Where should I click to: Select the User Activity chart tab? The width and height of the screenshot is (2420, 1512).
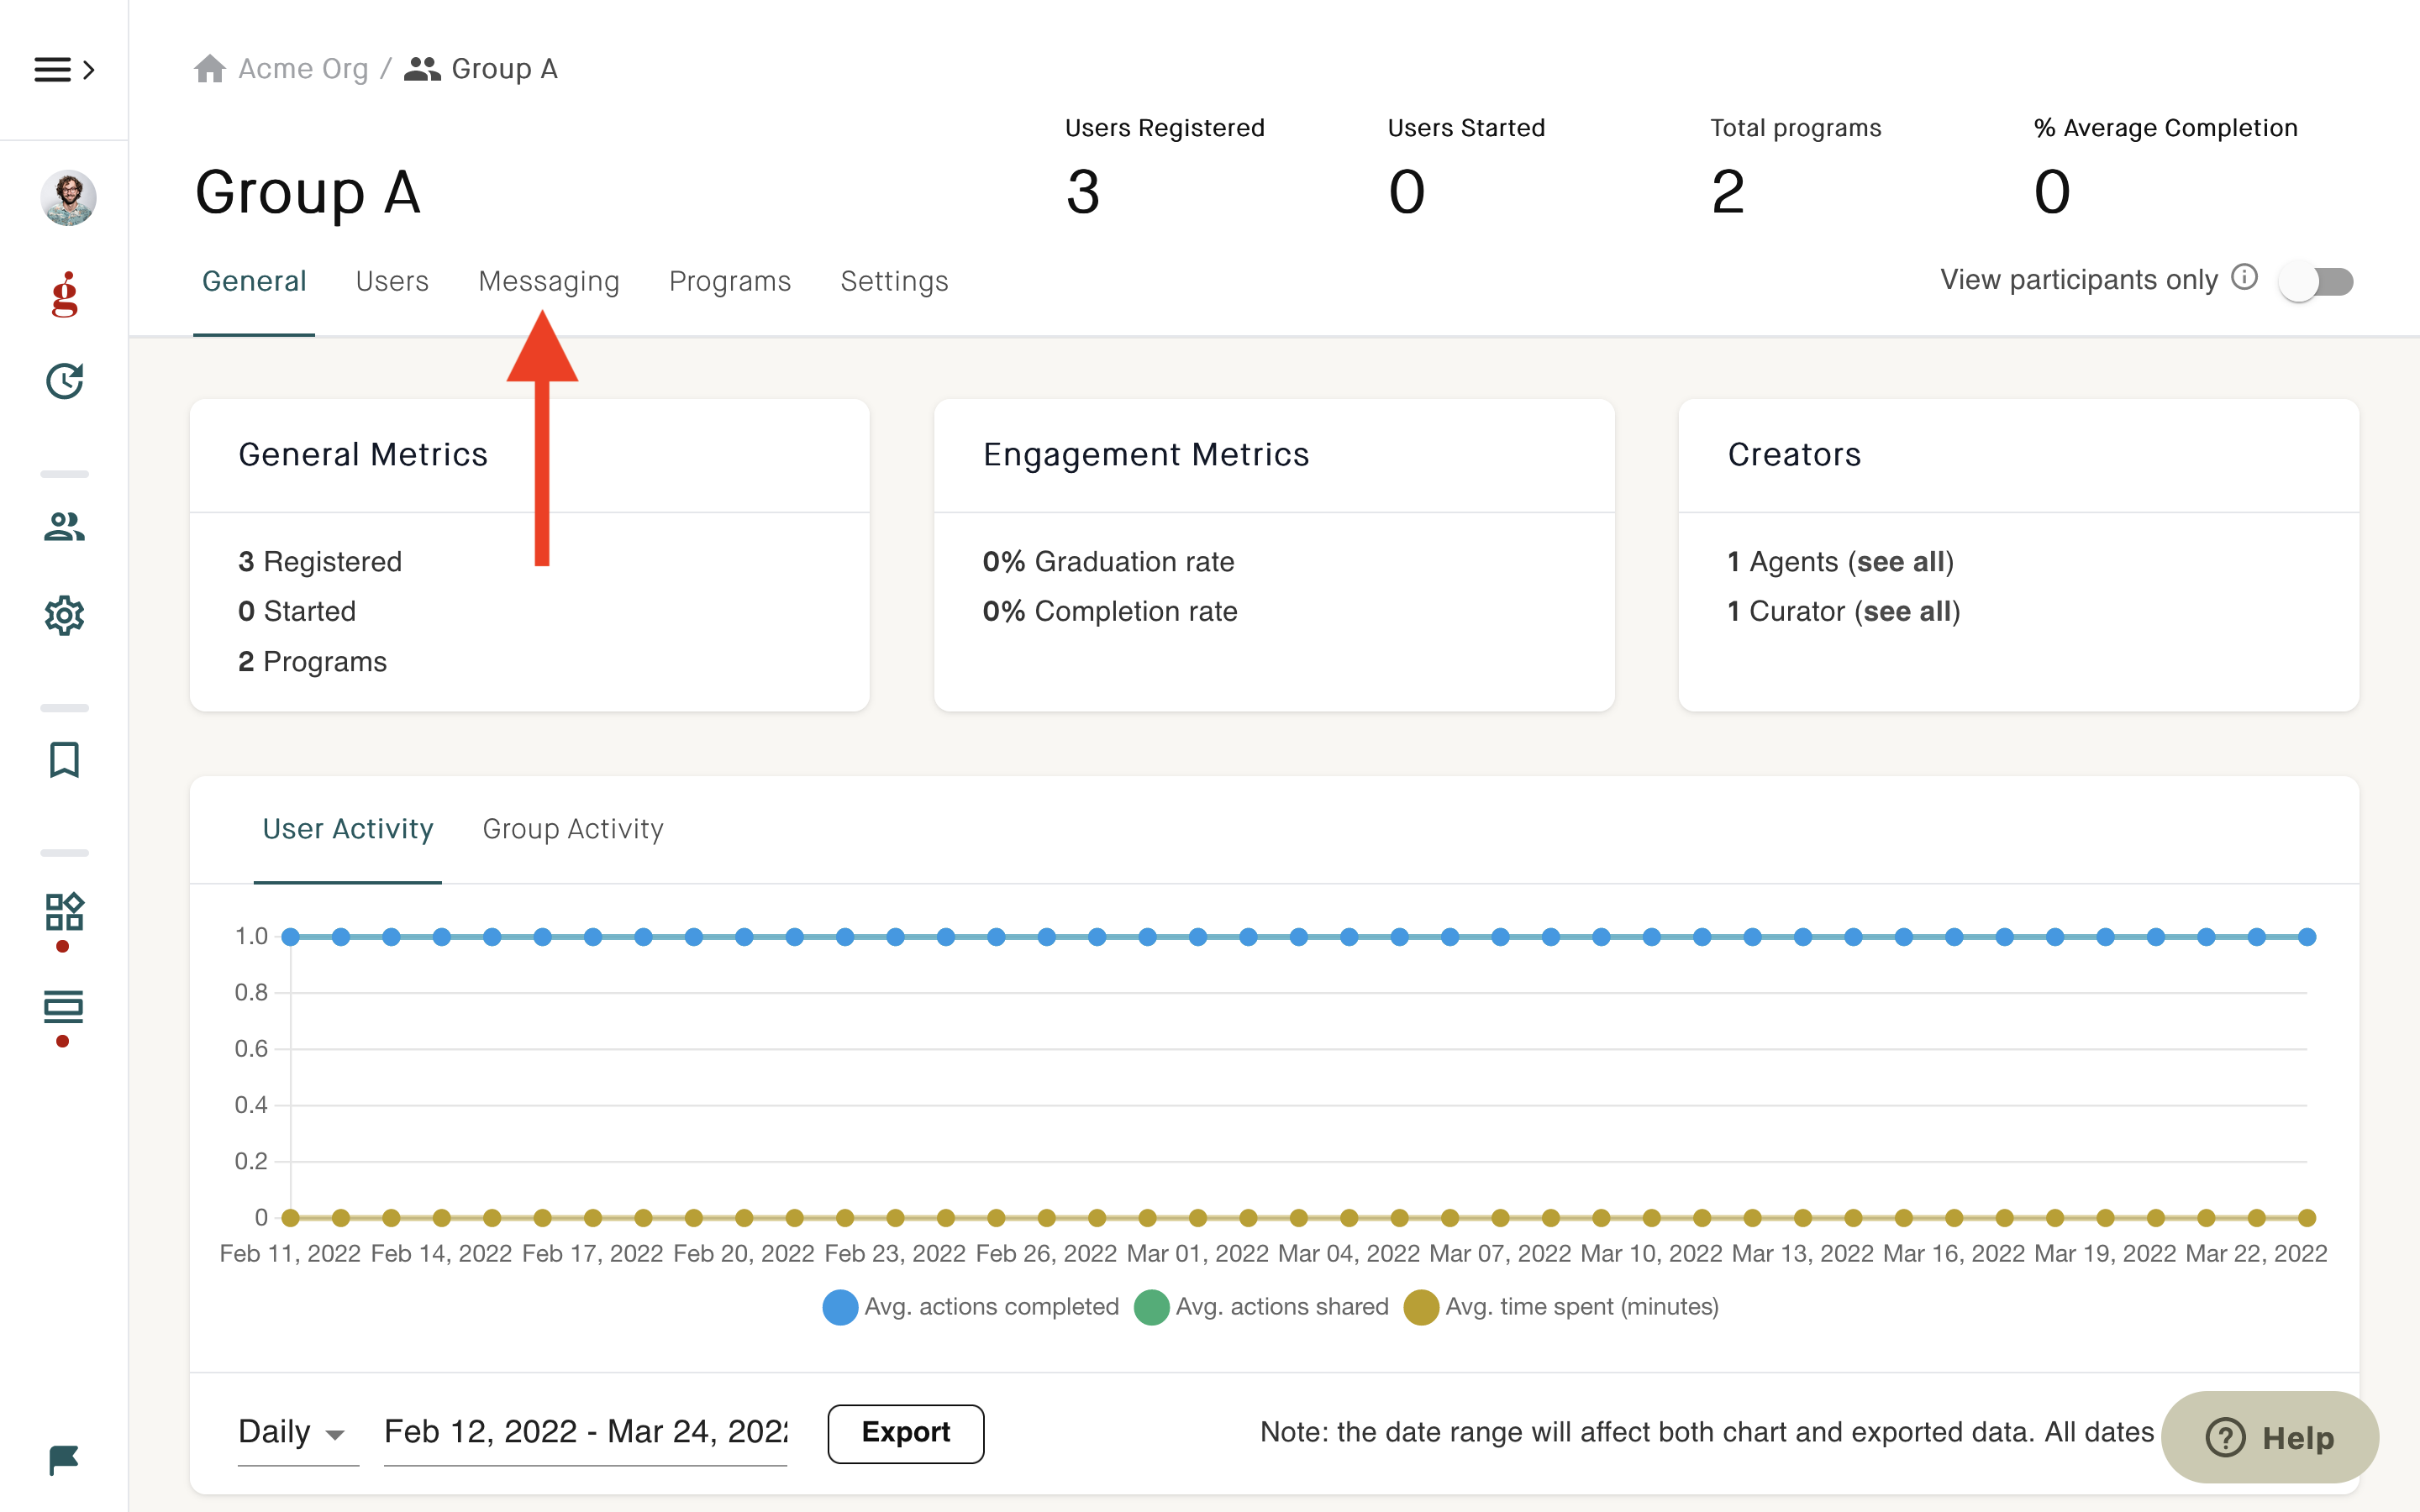pos(348,829)
